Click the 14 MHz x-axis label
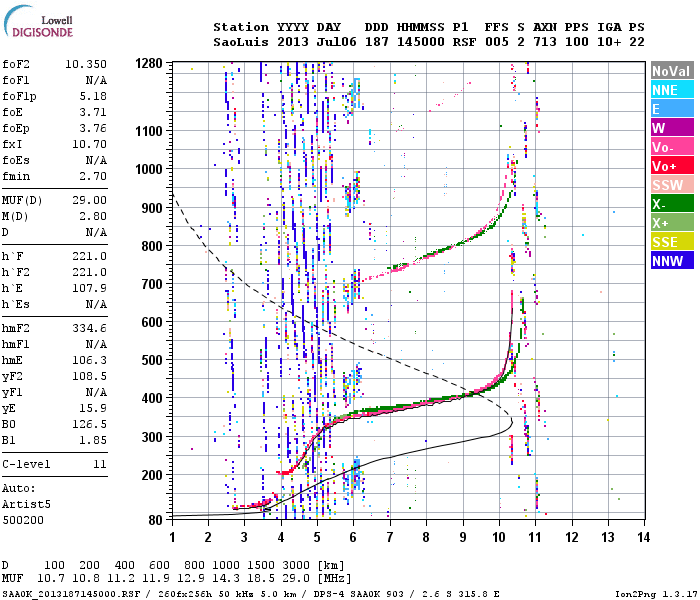Screen dimensions: 700x600 point(643,538)
